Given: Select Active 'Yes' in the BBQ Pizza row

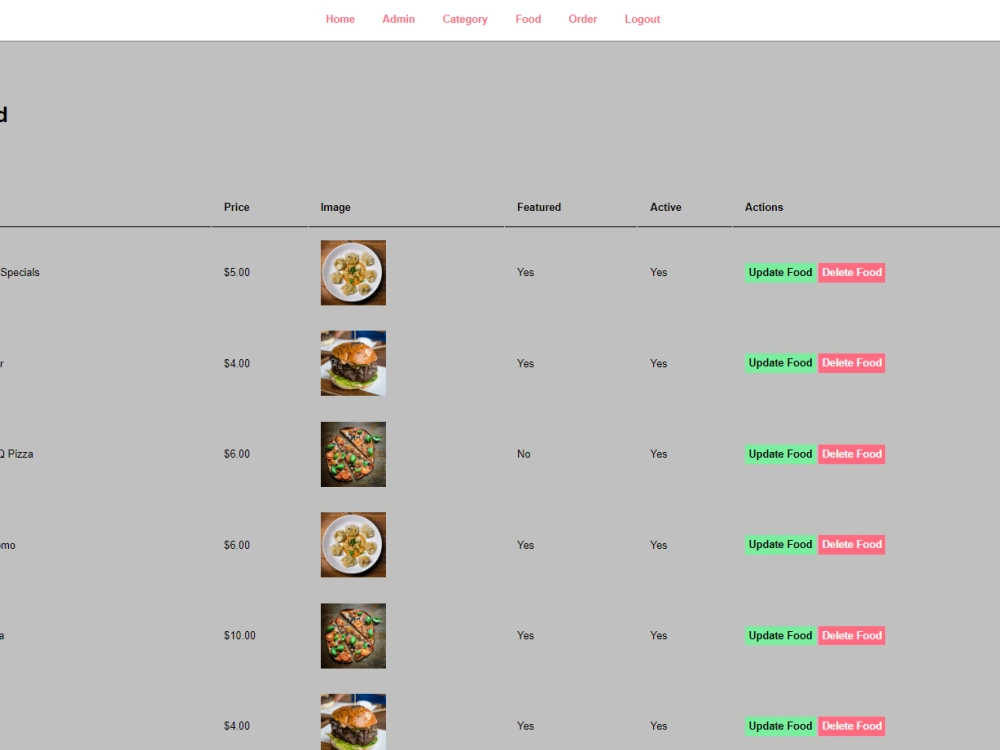Looking at the screenshot, I should (658, 454).
